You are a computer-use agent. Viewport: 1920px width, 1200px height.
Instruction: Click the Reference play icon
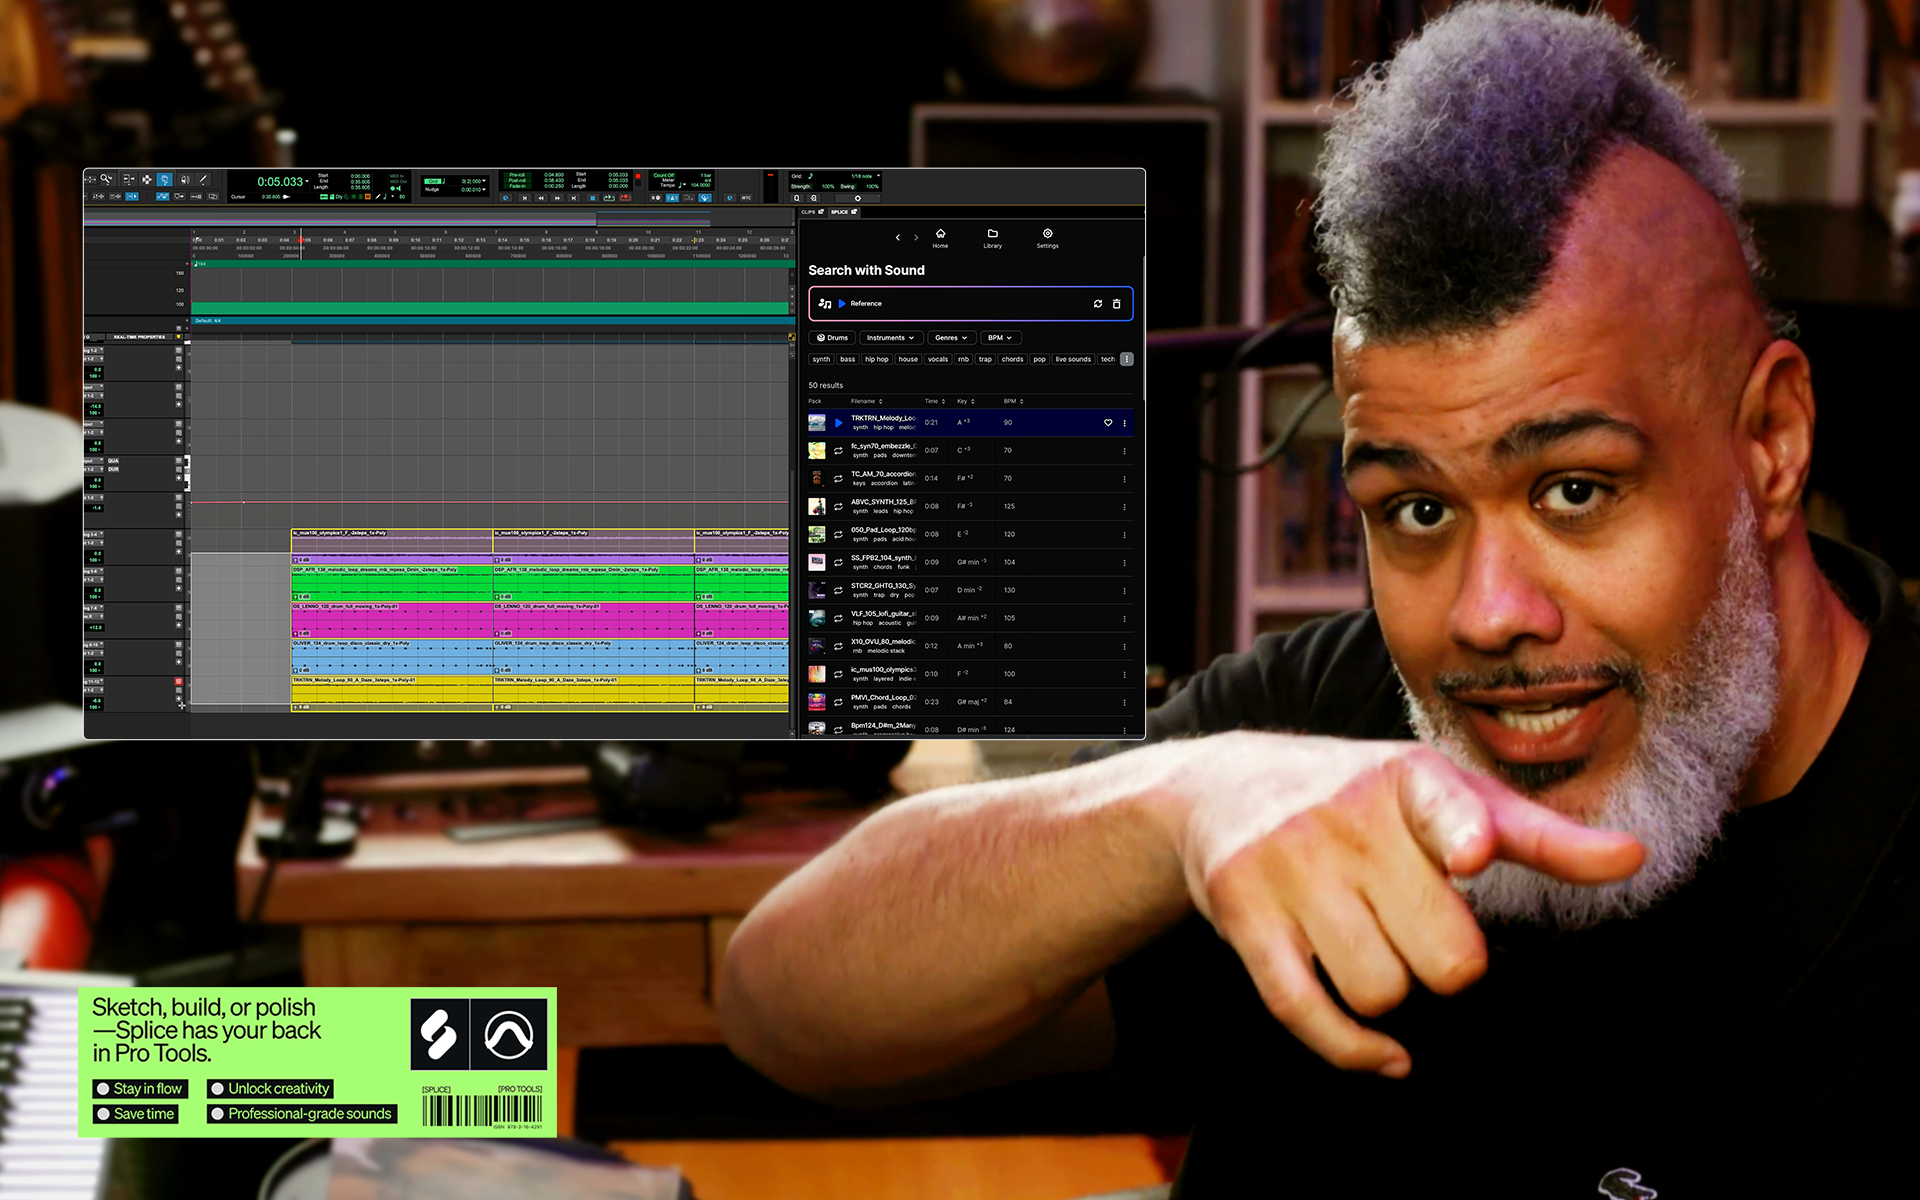[842, 303]
